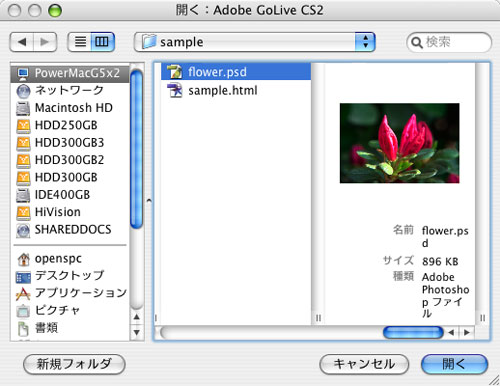Click the HDD250GB drive icon
500x386 pixels.
click(23, 126)
